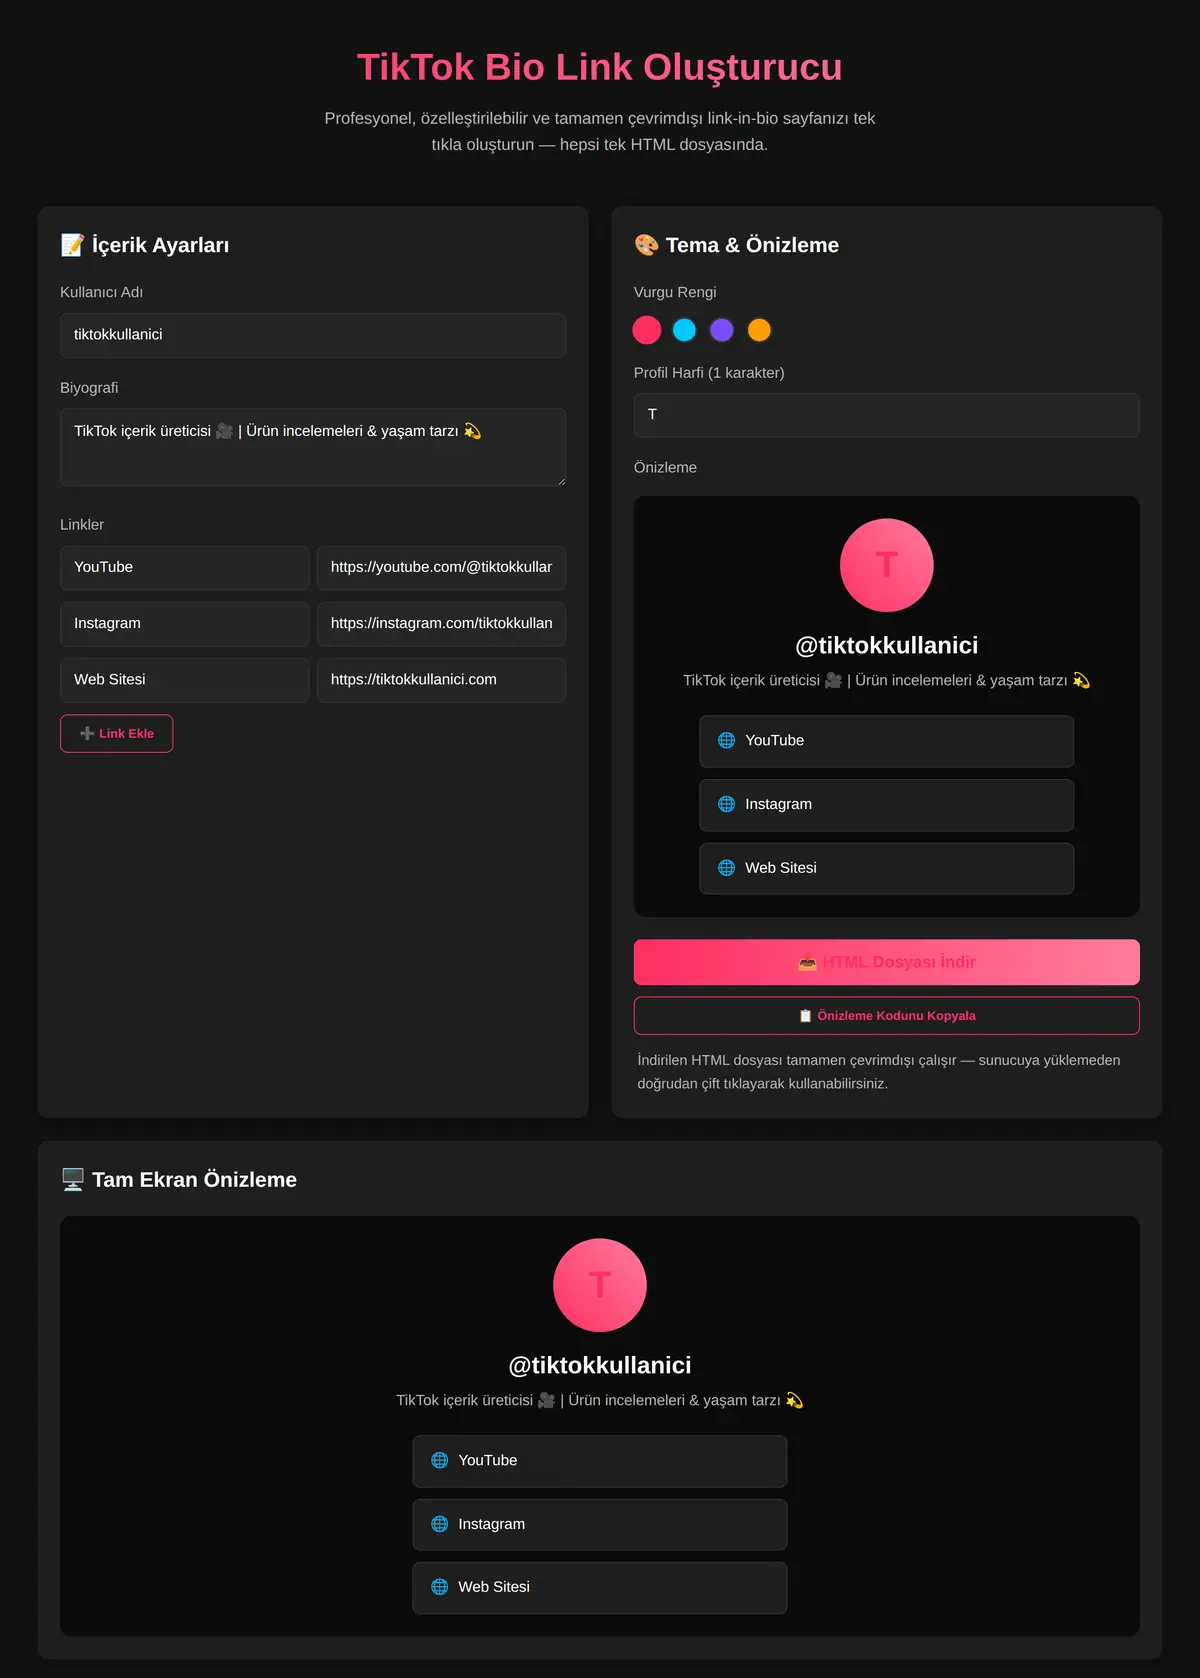Click the Link Ekle button
Screen dimensions: 1200x1678
[117, 734]
